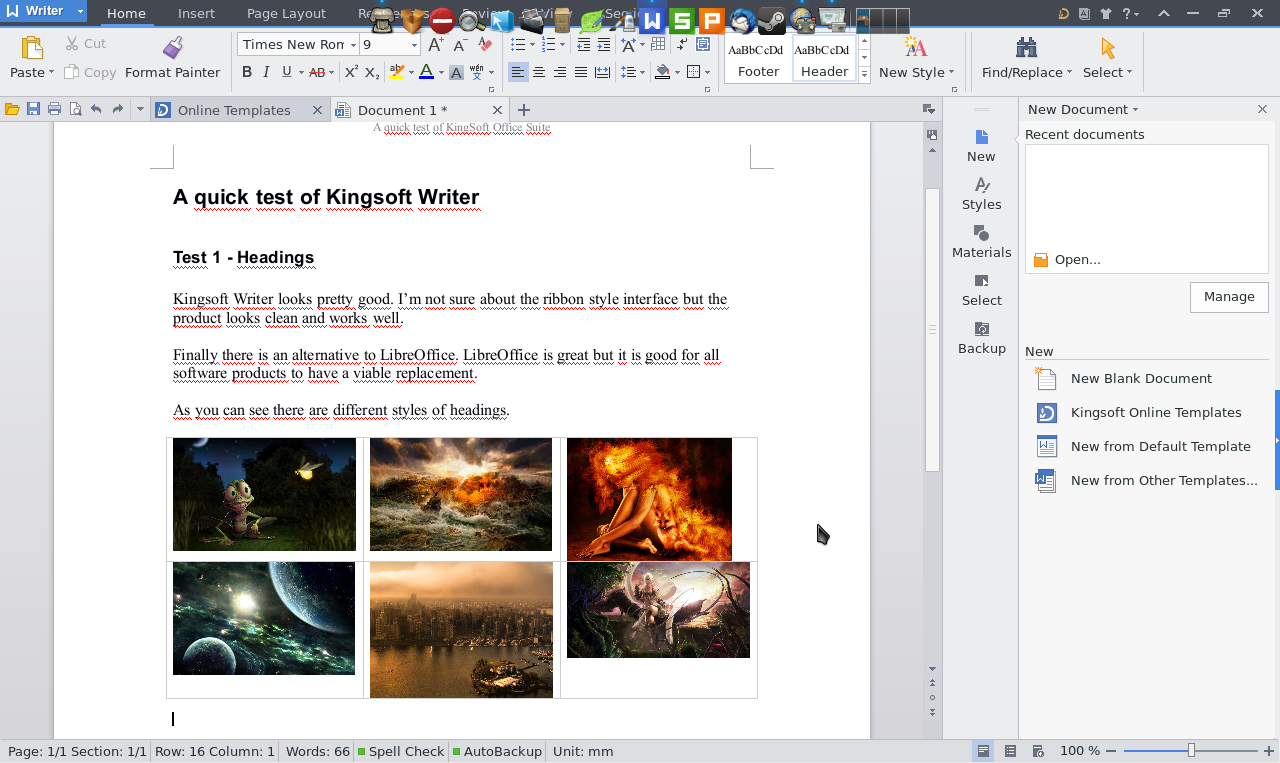This screenshot has width=1280, height=763.
Task: Switch to the Insert ribbon tab
Action: (x=196, y=13)
